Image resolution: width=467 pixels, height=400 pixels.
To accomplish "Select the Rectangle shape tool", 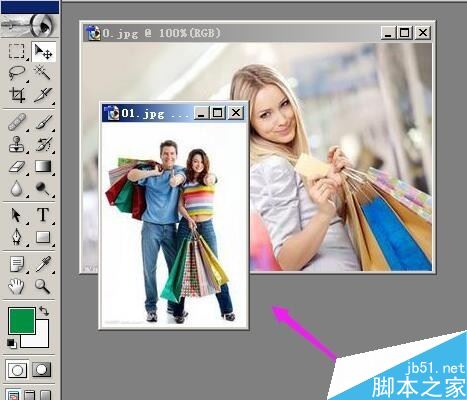I will [x=43, y=237].
